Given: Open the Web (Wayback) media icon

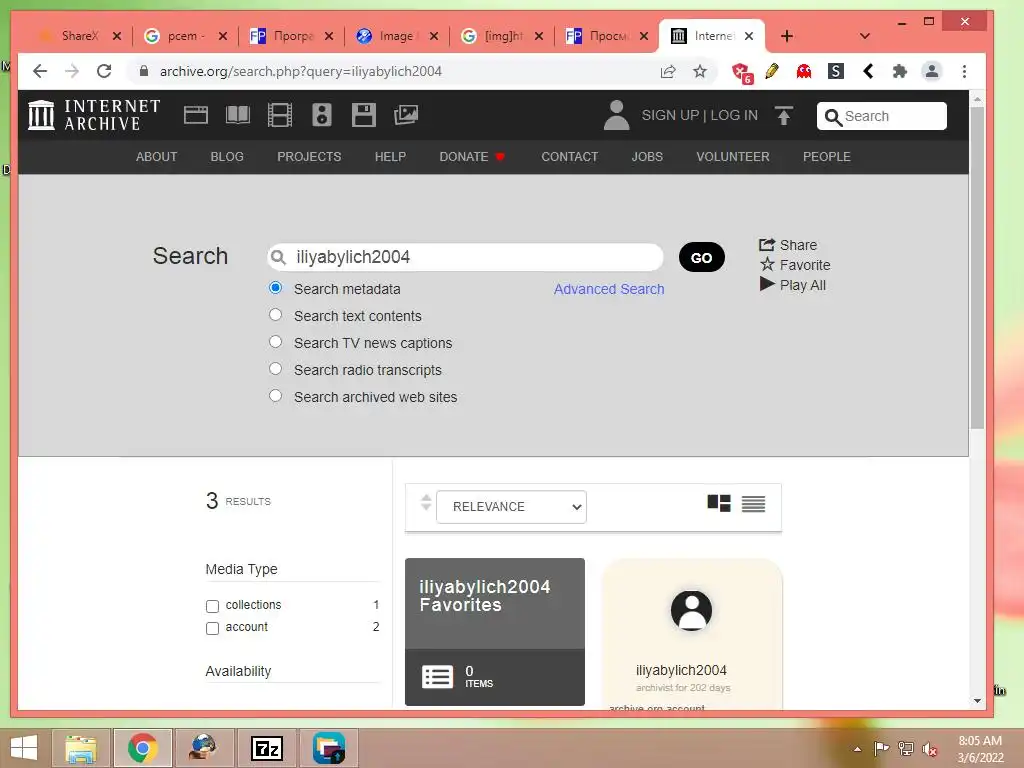Looking at the screenshot, I should [x=195, y=115].
